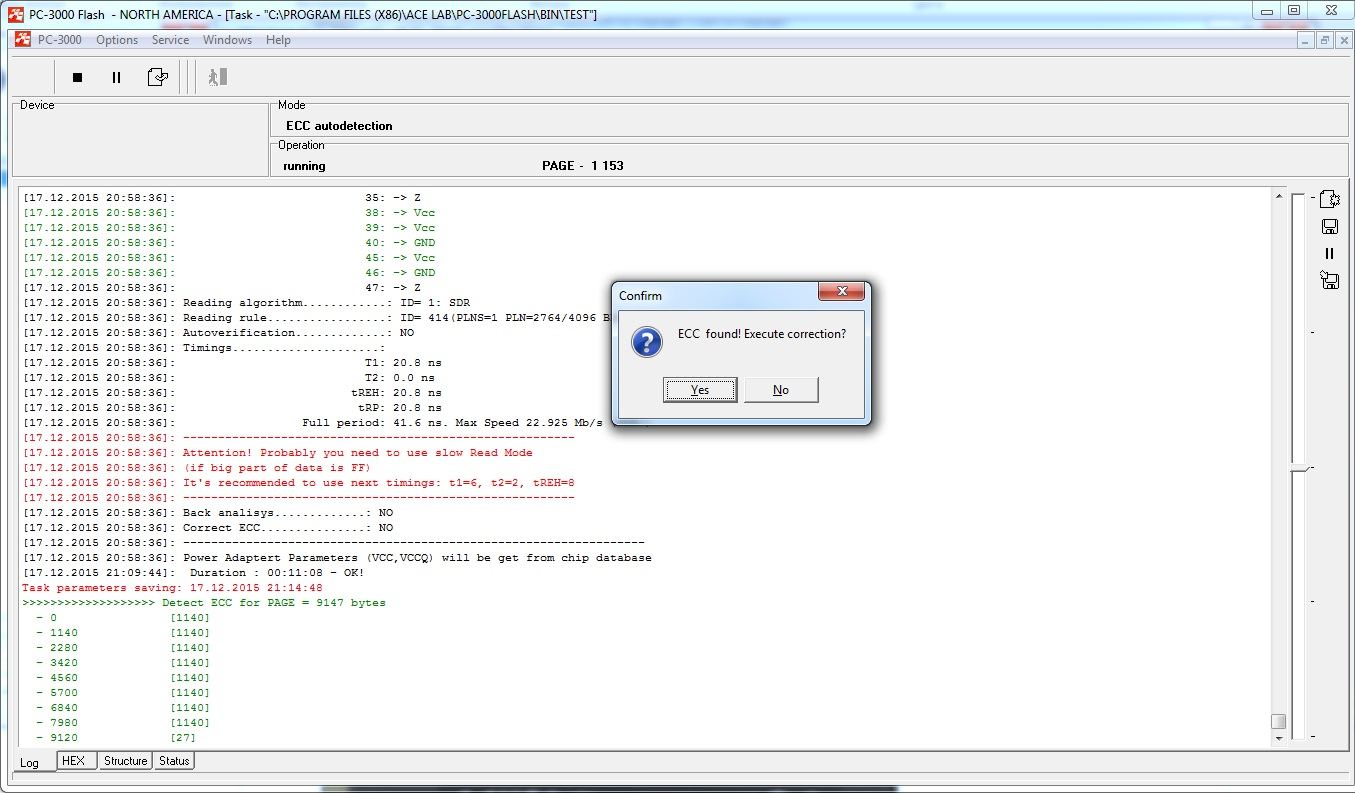Click the question mark icon in the Confirm dialog
1355x793 pixels.
tap(647, 342)
